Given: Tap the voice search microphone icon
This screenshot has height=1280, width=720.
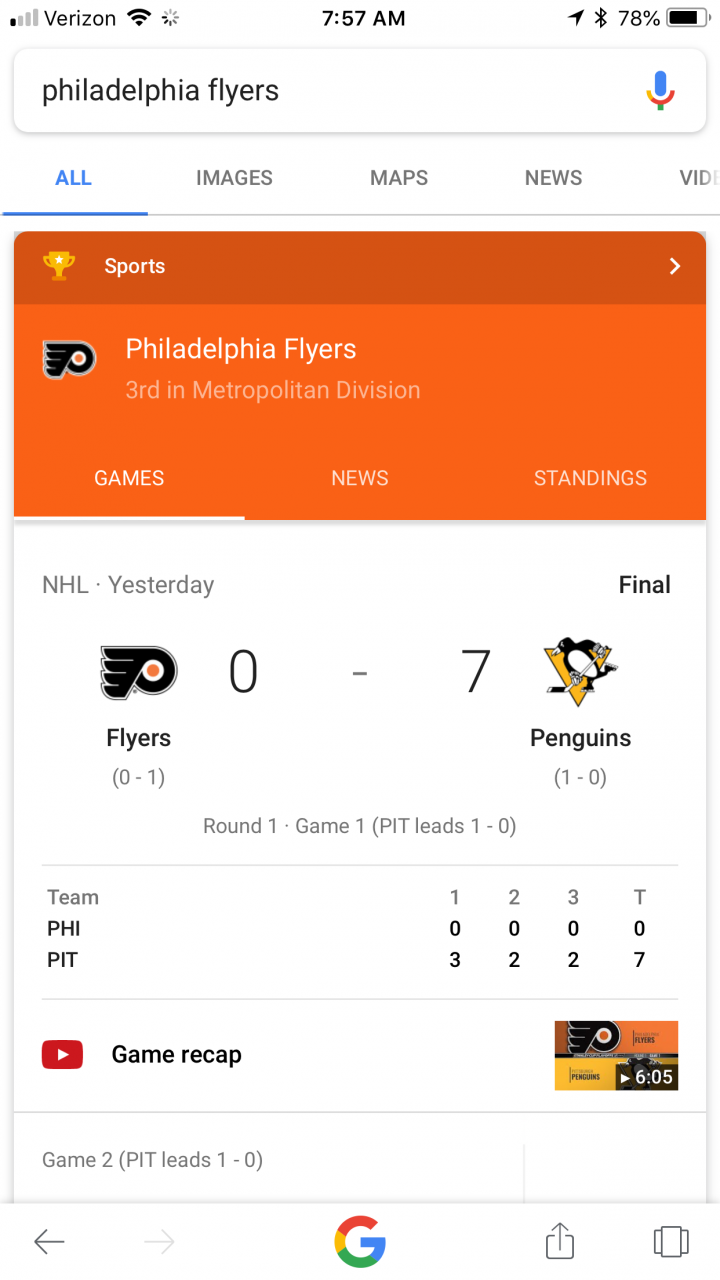Looking at the screenshot, I should point(660,91).
